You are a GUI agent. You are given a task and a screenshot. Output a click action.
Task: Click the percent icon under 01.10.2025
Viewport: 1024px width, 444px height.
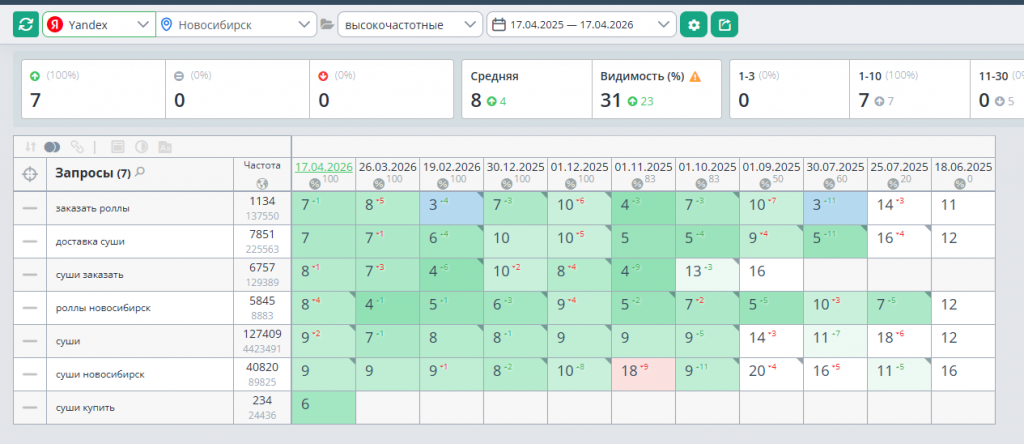click(701, 183)
